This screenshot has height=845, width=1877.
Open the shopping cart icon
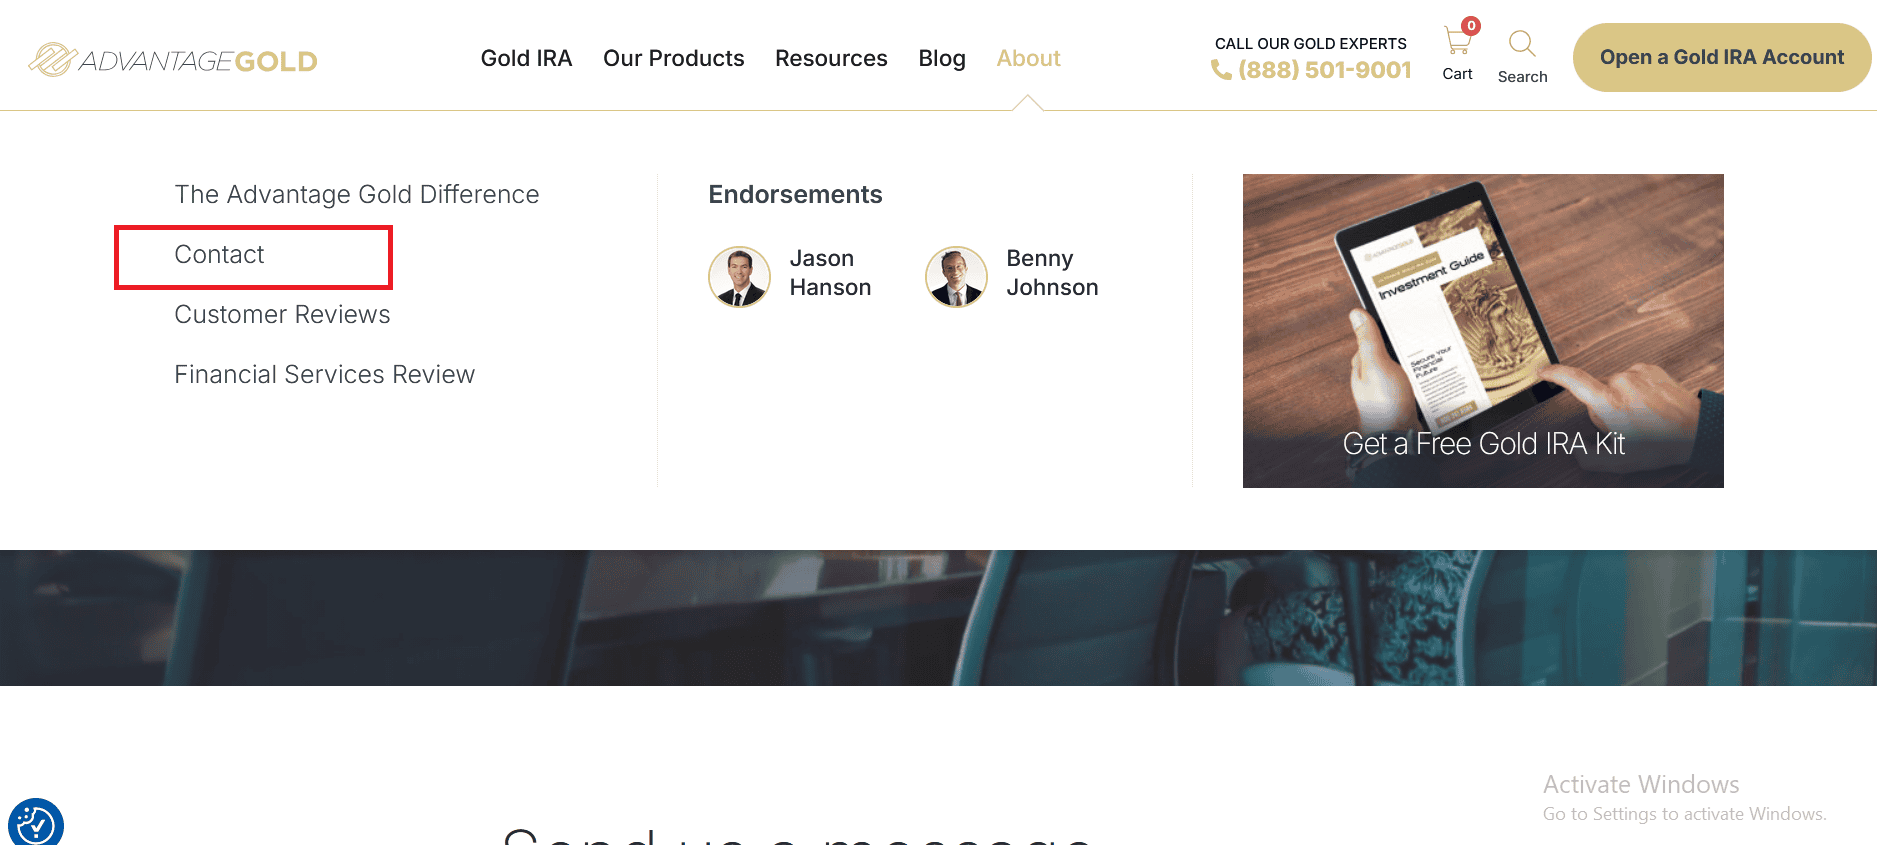[x=1458, y=41]
